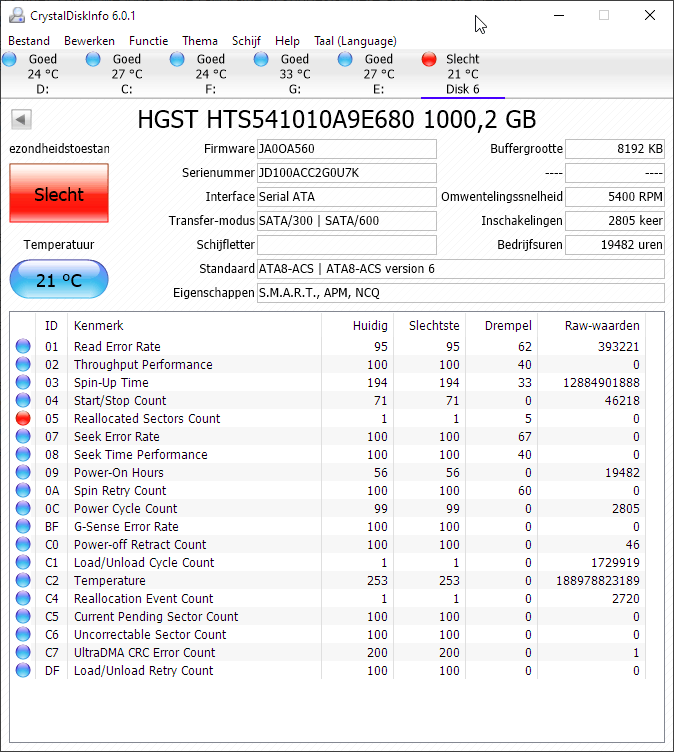
Task: Click the Drempel column header
Action: (x=501, y=326)
